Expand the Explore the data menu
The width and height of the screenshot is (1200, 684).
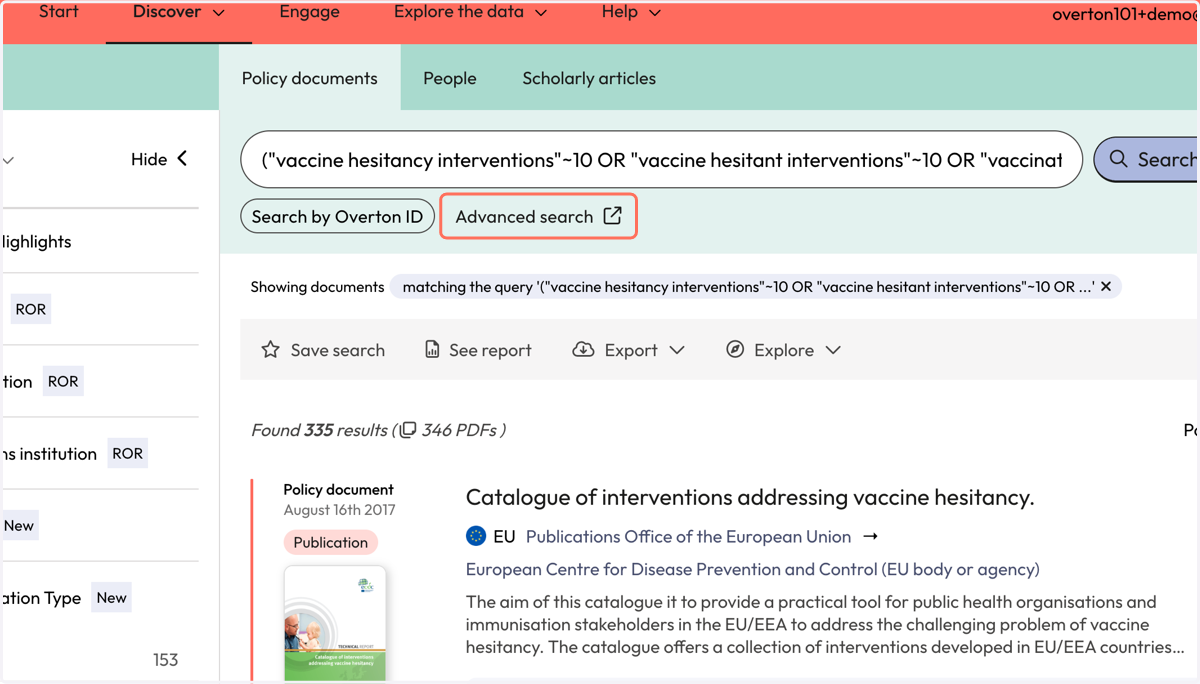pos(470,13)
